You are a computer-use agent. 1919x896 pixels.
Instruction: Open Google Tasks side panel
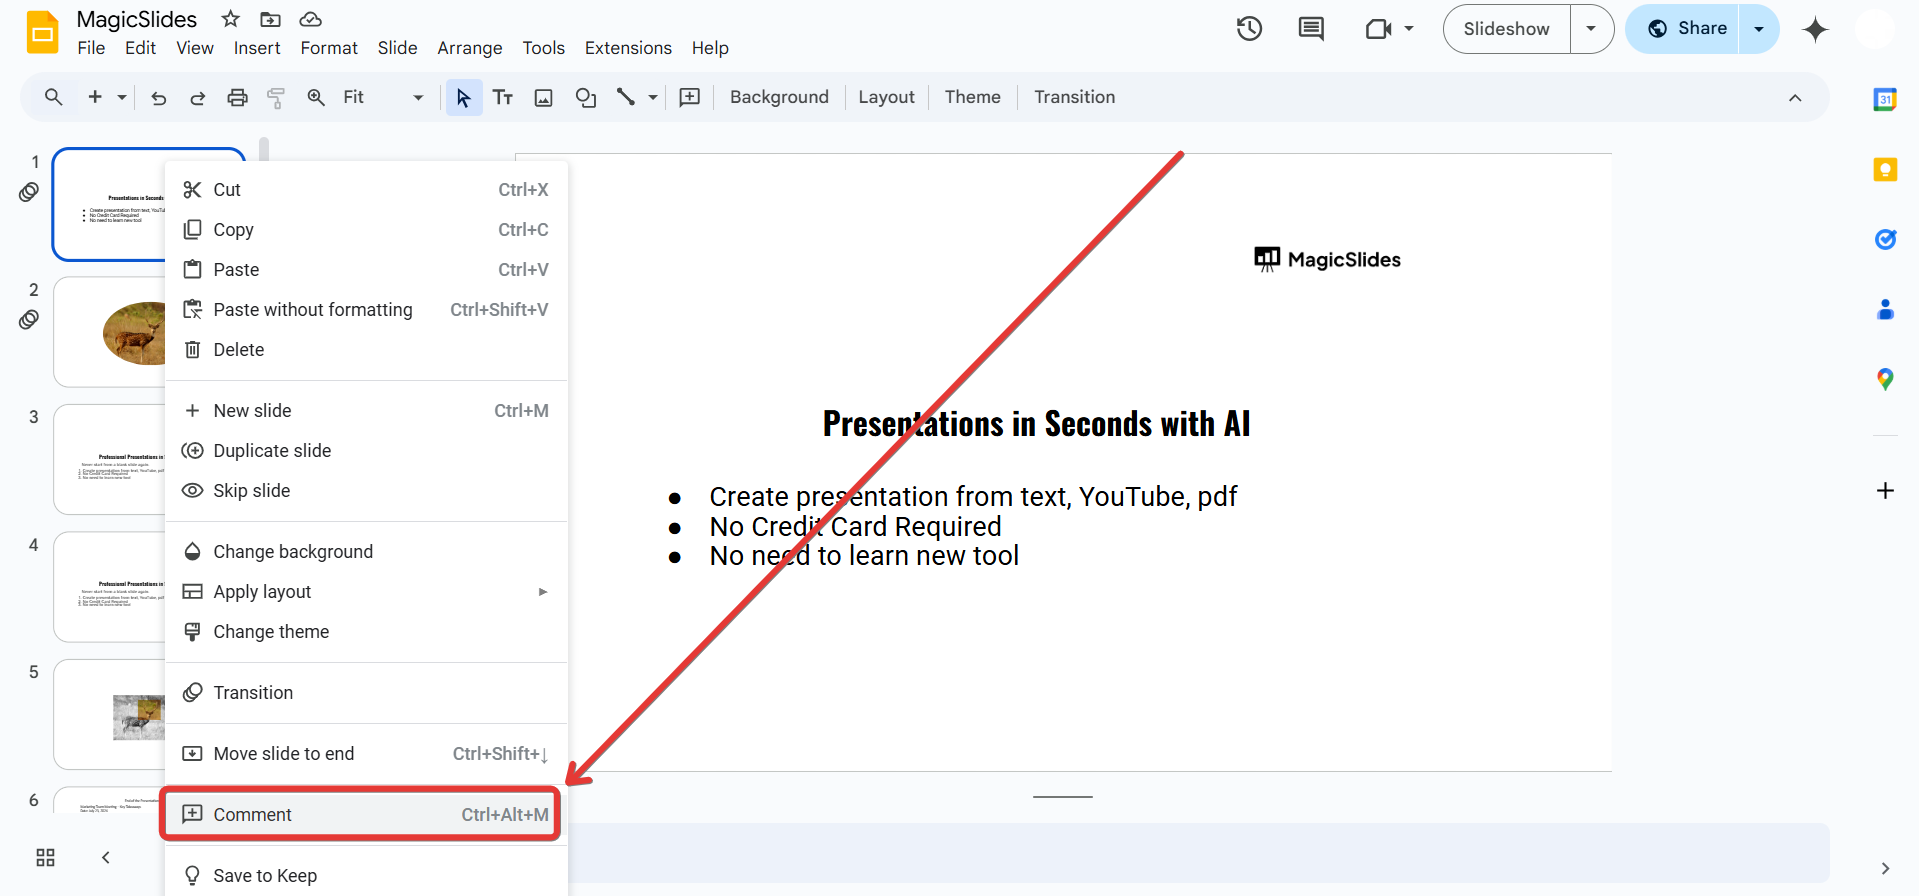(1885, 239)
